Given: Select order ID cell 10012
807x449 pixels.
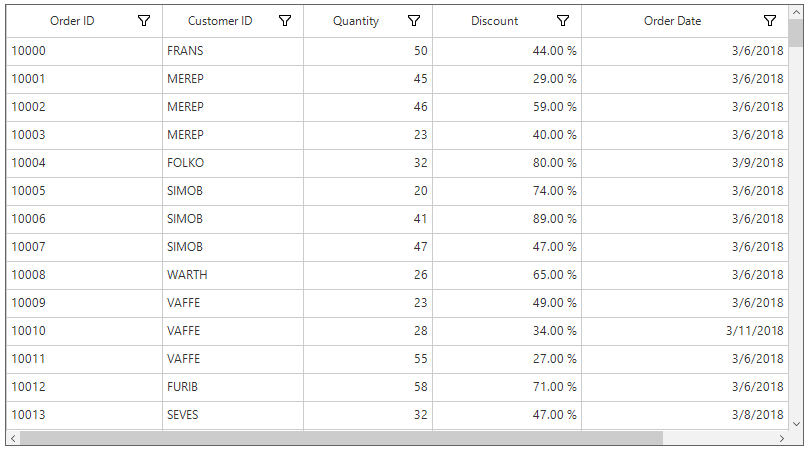Looking at the screenshot, I should [x=84, y=387].
